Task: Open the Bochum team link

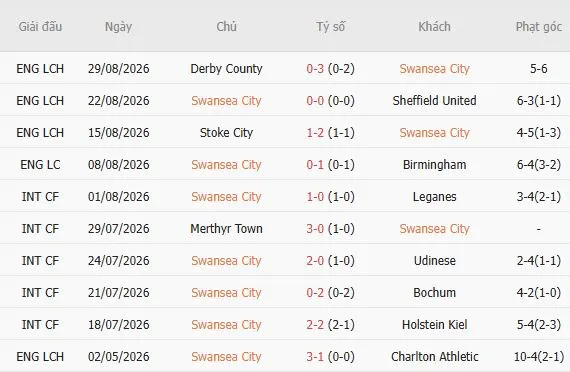Action: tap(434, 293)
